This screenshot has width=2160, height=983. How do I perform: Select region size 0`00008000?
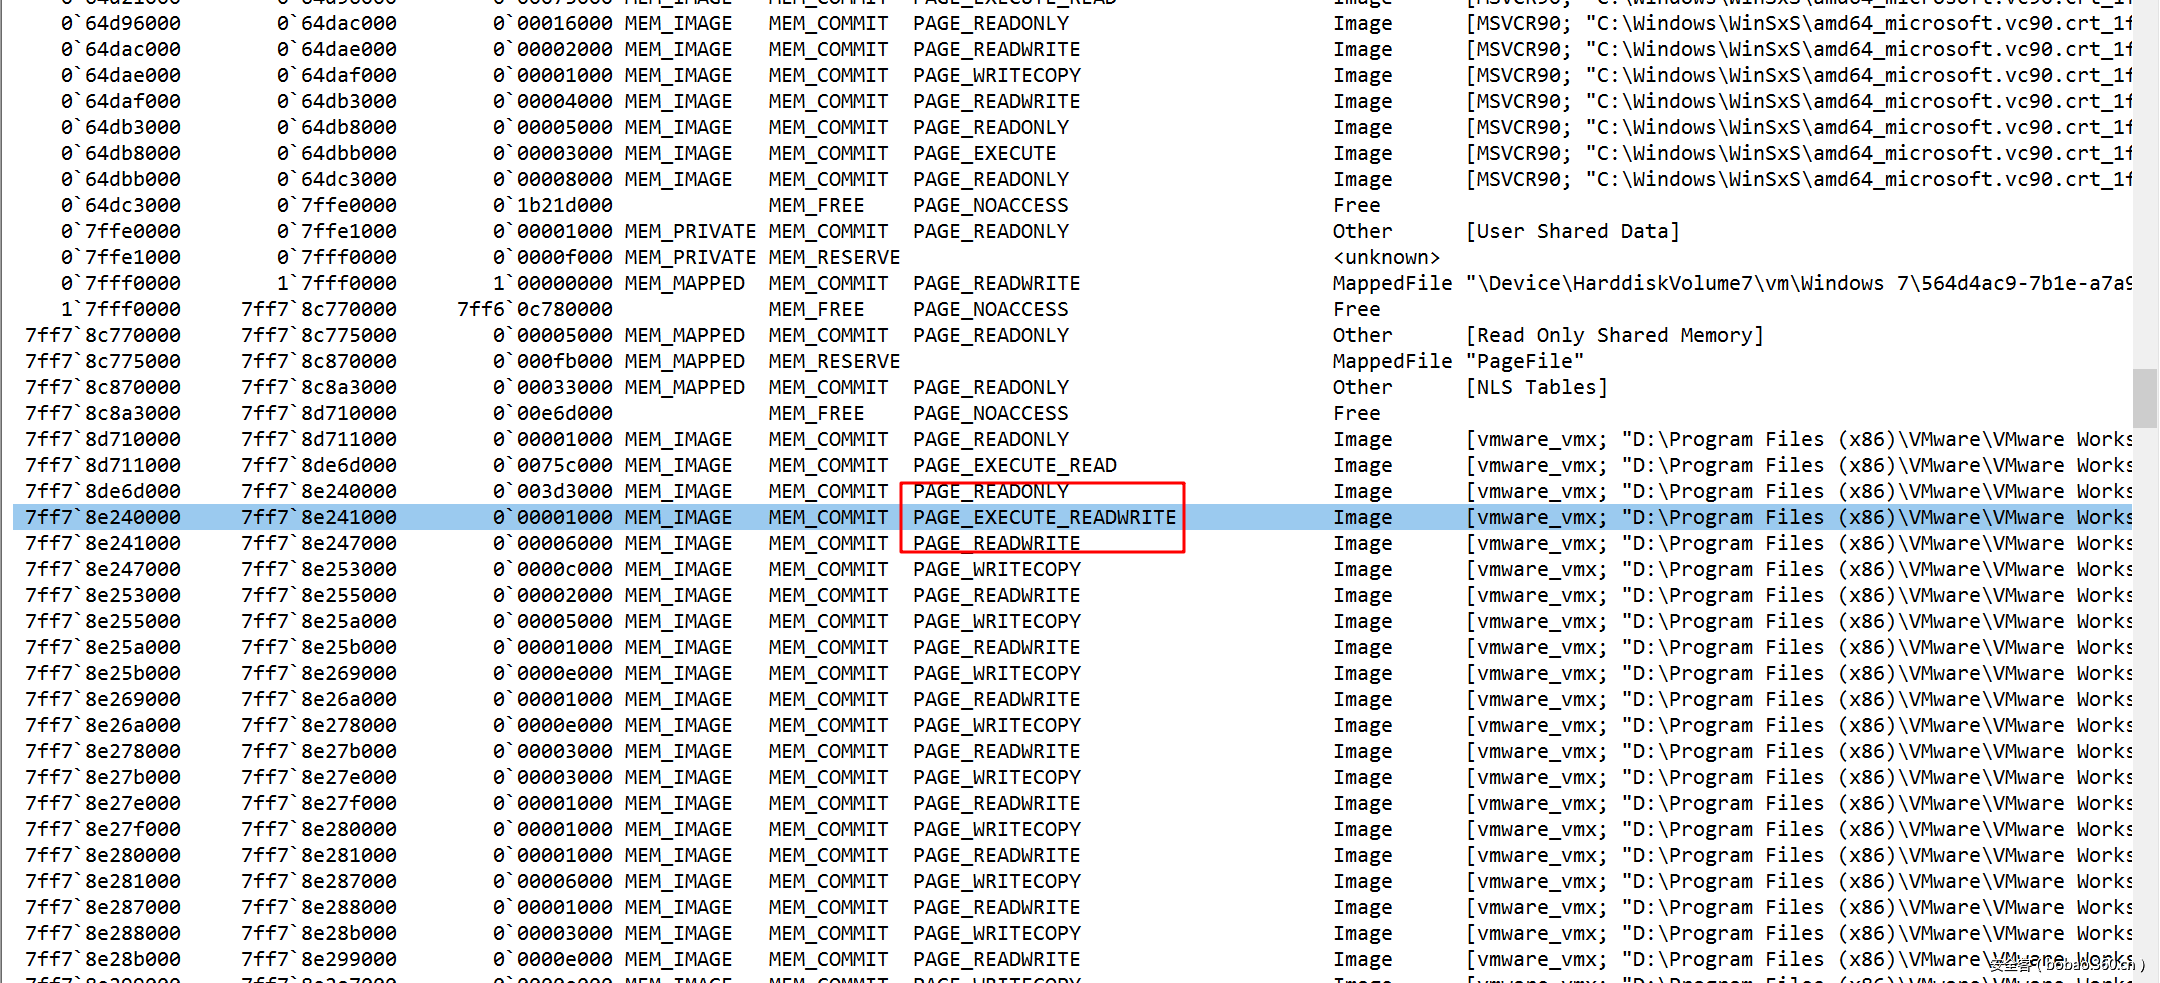click(553, 179)
